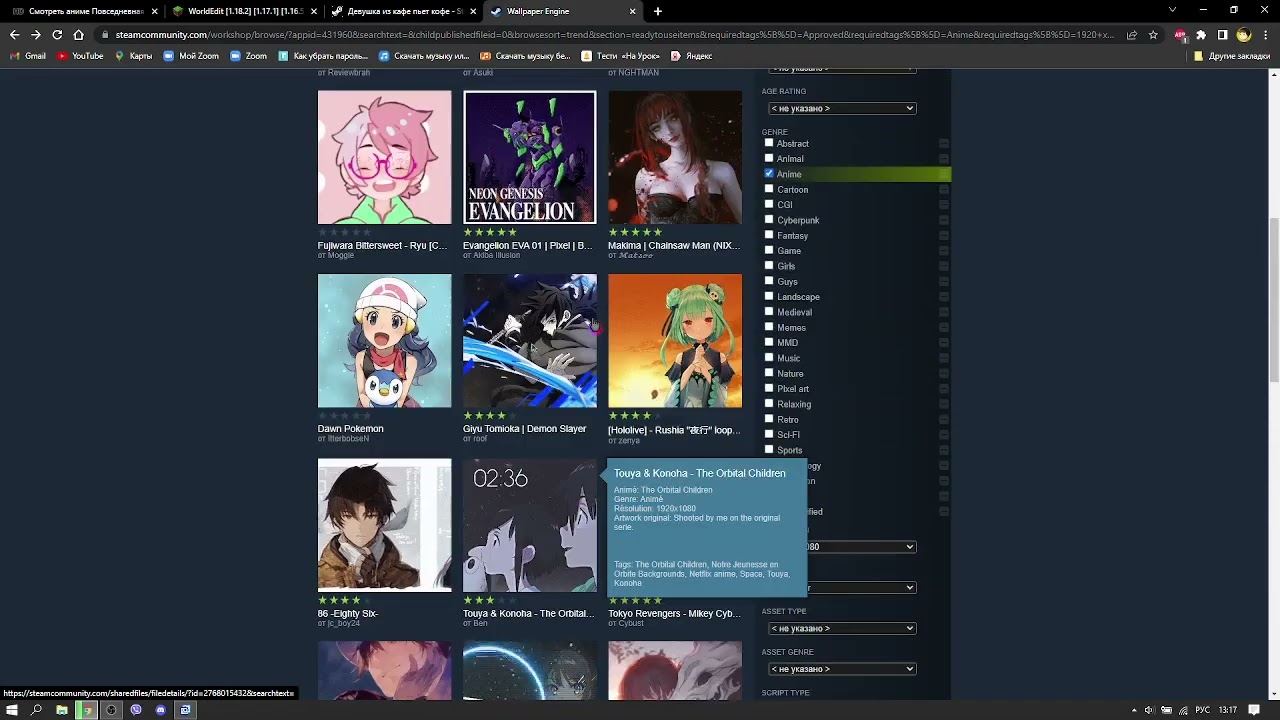Open the Asset Type dropdown

842,628
